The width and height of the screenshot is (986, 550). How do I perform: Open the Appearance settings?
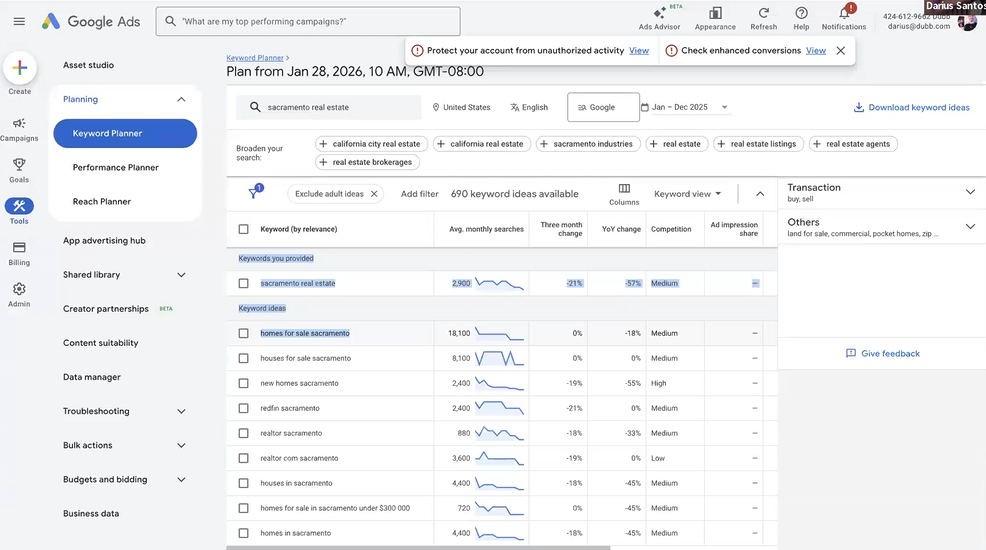tap(715, 18)
